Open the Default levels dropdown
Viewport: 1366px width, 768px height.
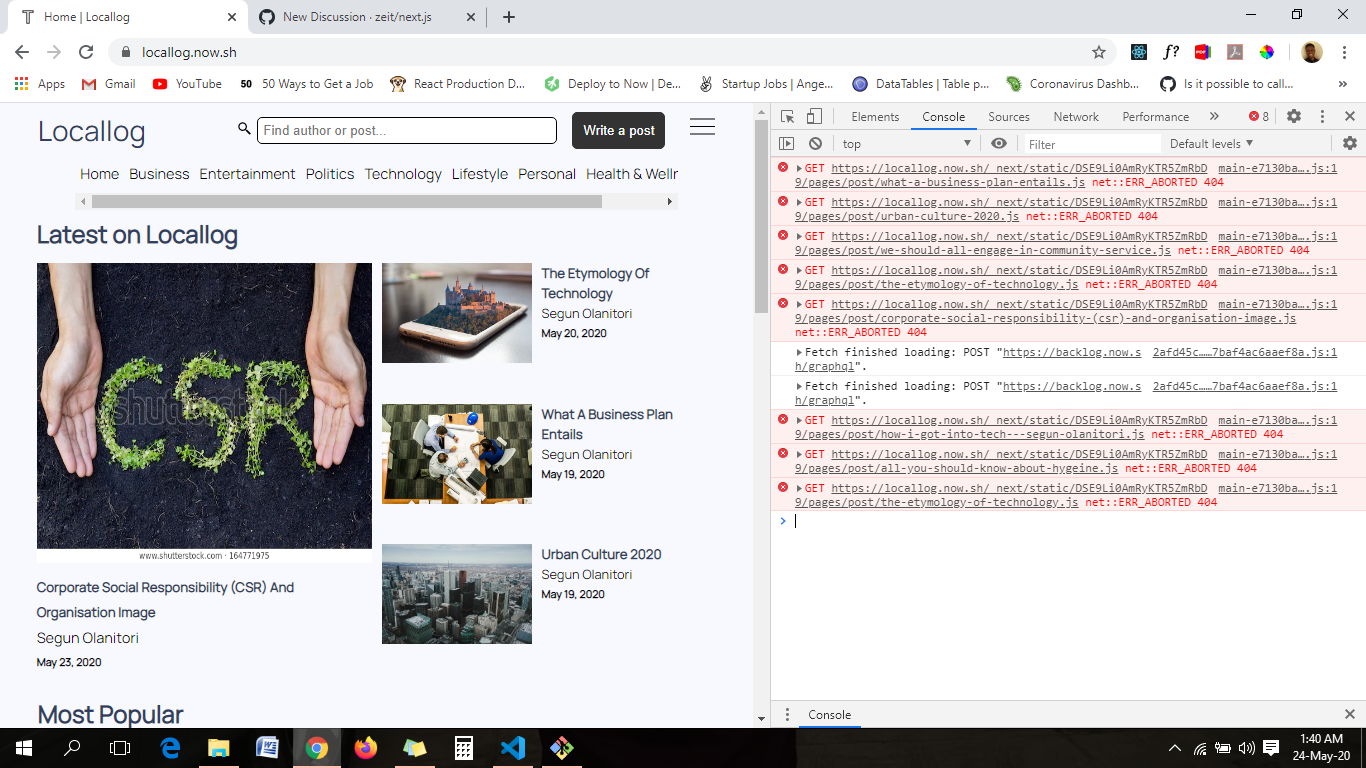(1211, 144)
